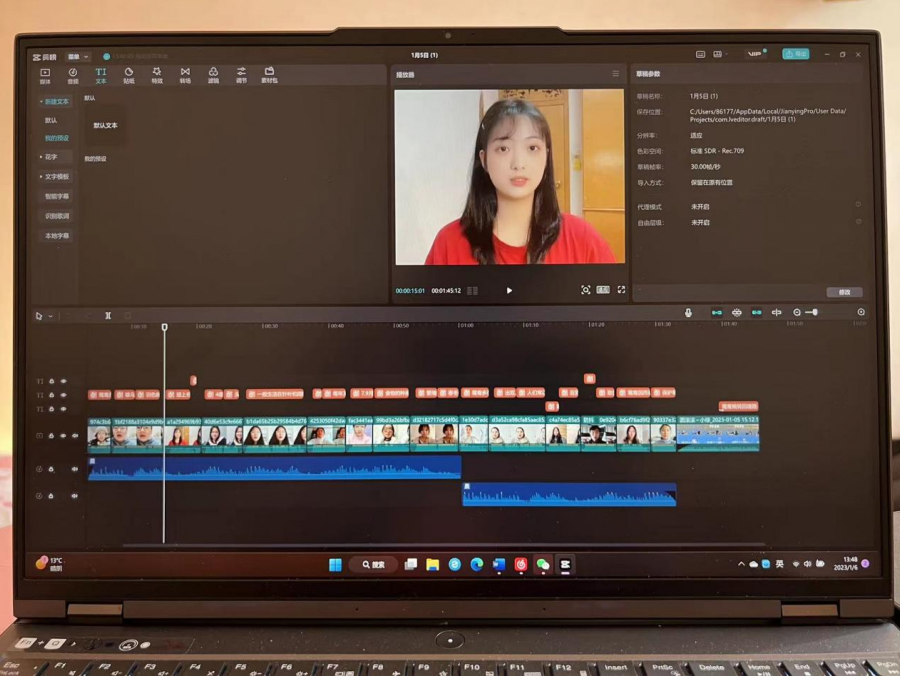The height and width of the screenshot is (676, 900).
Task: Click the microphone voice-over record icon
Action: (x=688, y=313)
